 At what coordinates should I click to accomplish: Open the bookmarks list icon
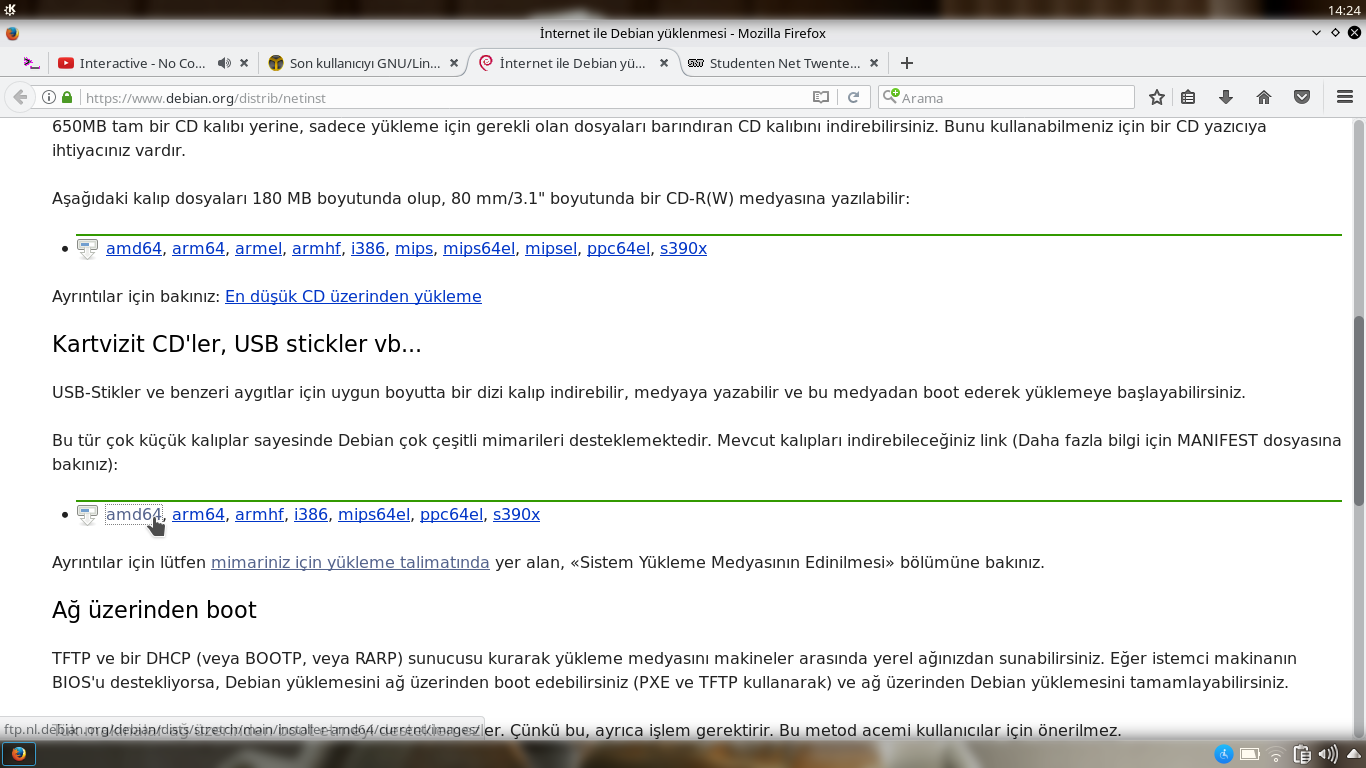[x=1188, y=97]
